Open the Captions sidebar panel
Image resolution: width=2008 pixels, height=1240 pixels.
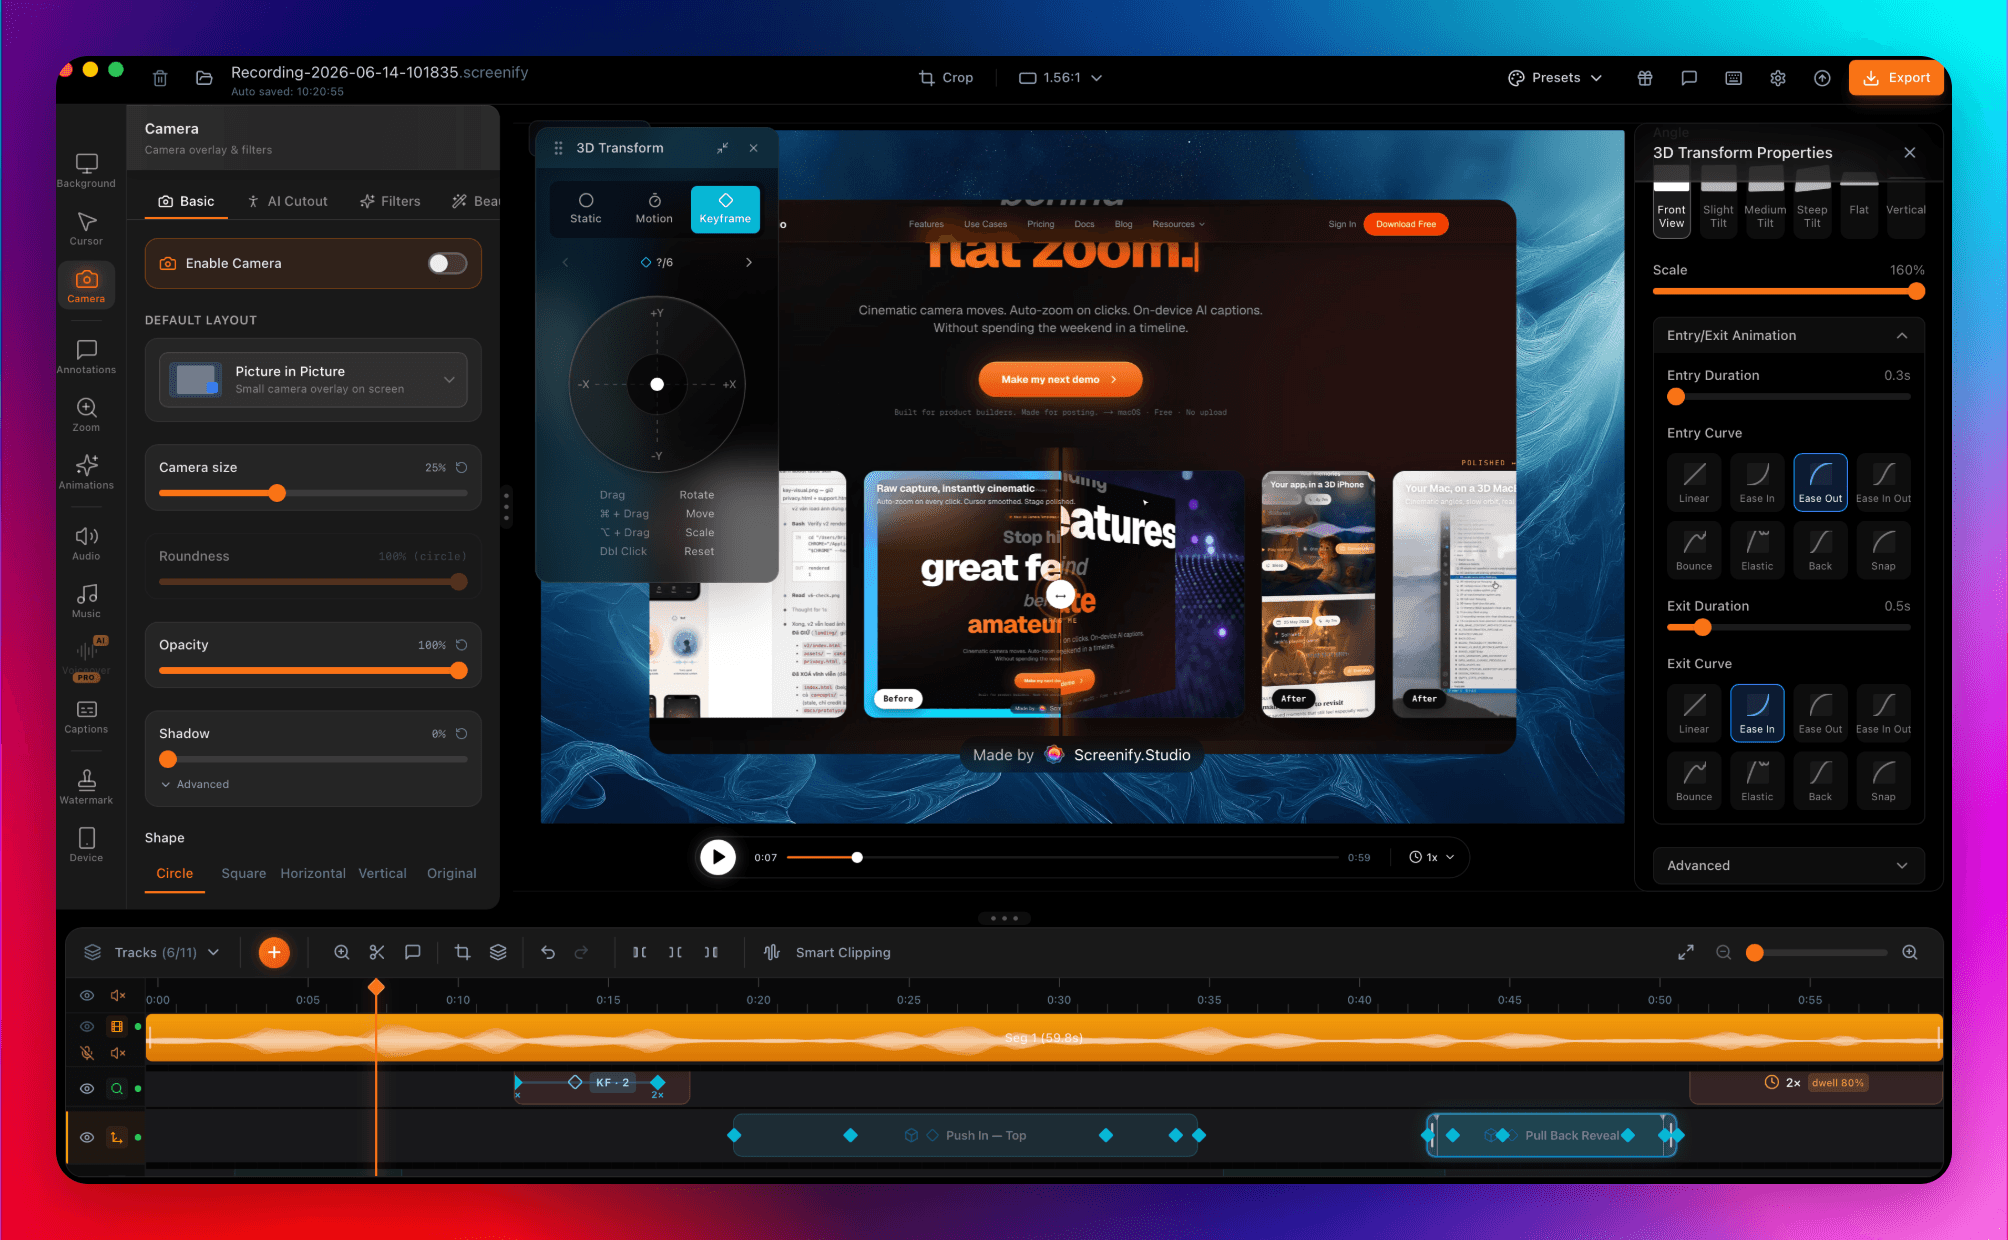pyautogui.click(x=86, y=716)
